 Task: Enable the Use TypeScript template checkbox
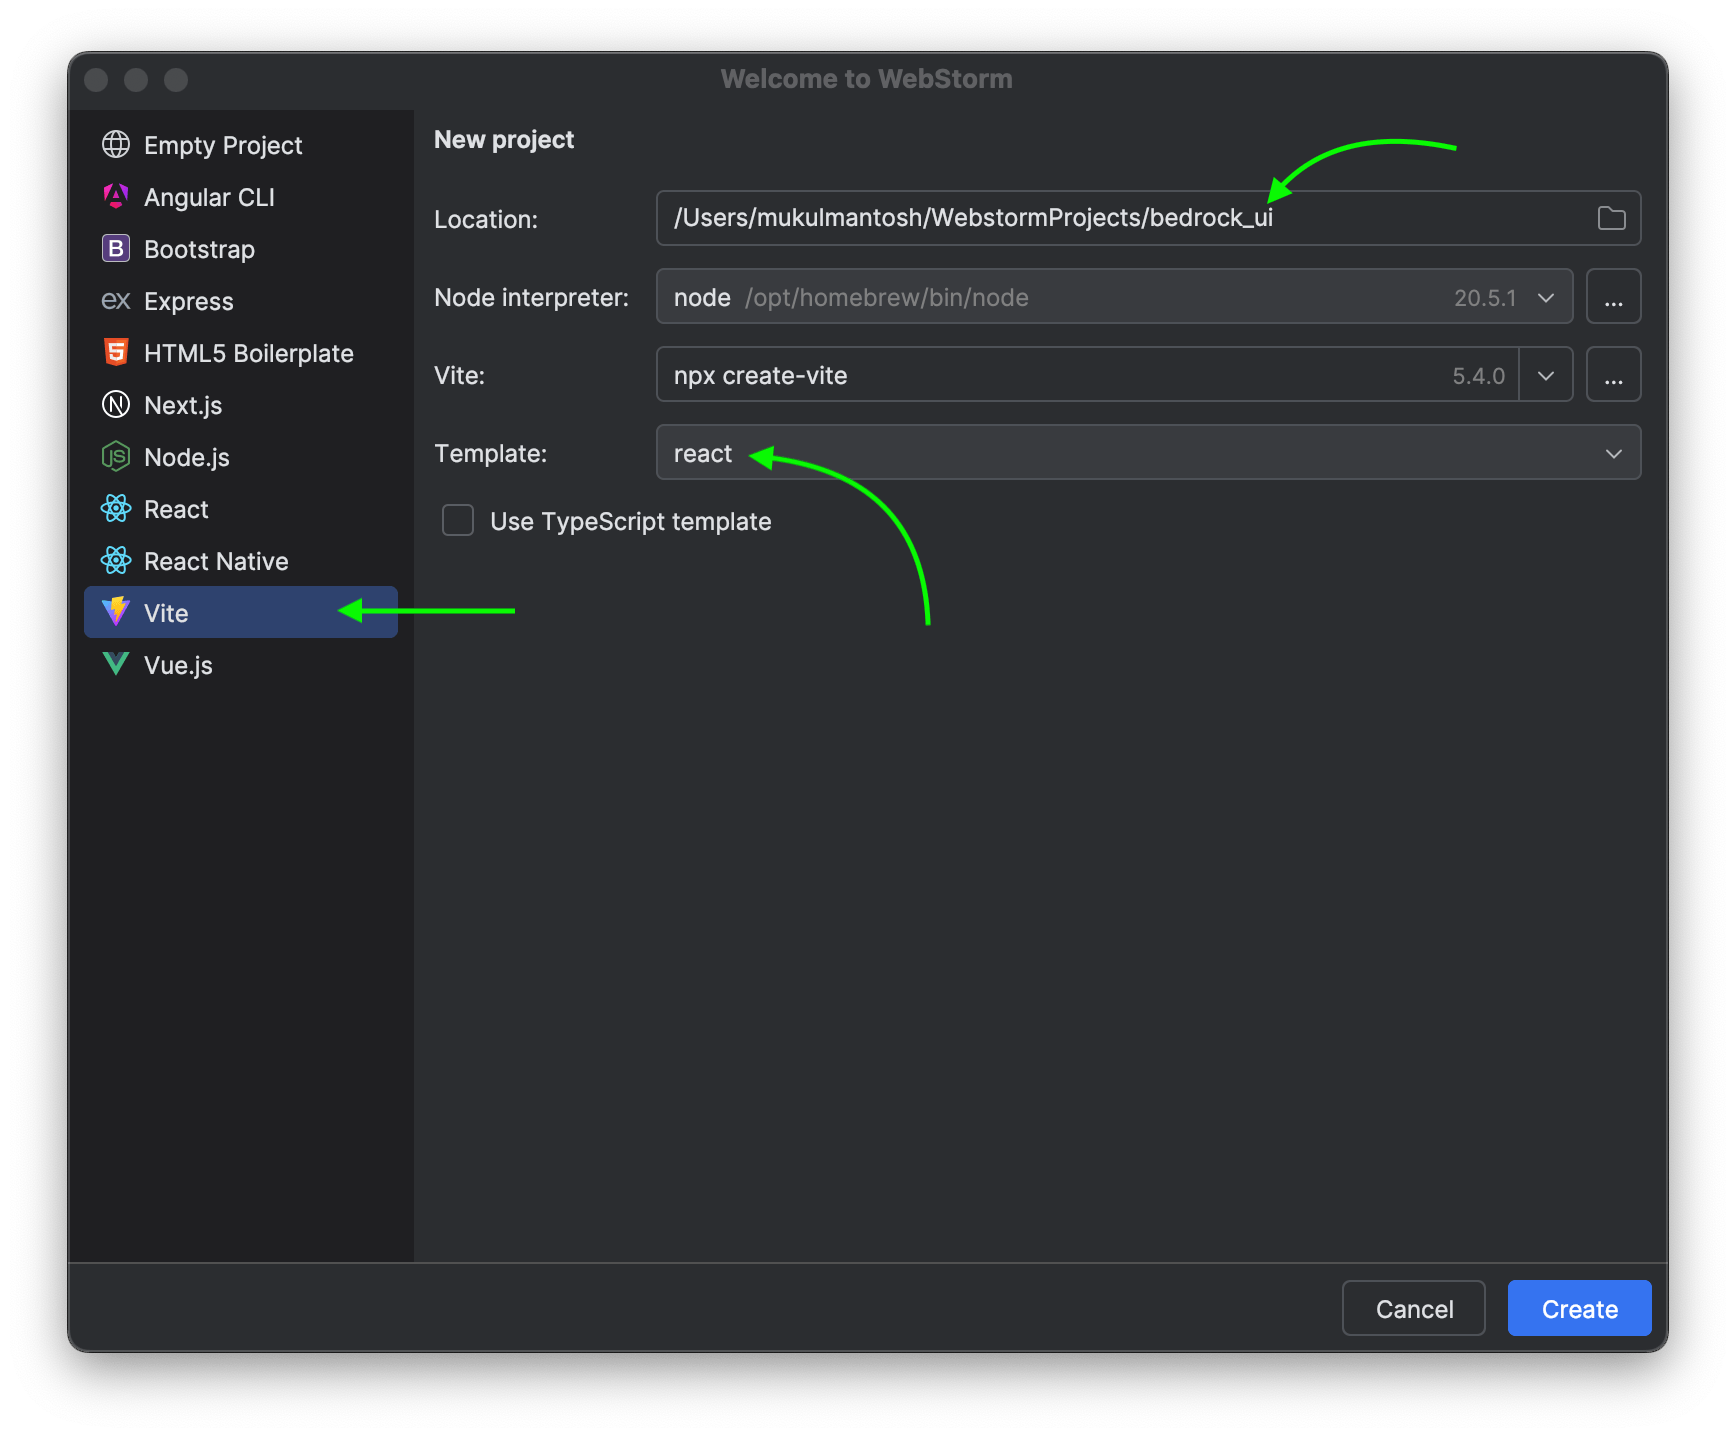[x=458, y=520]
